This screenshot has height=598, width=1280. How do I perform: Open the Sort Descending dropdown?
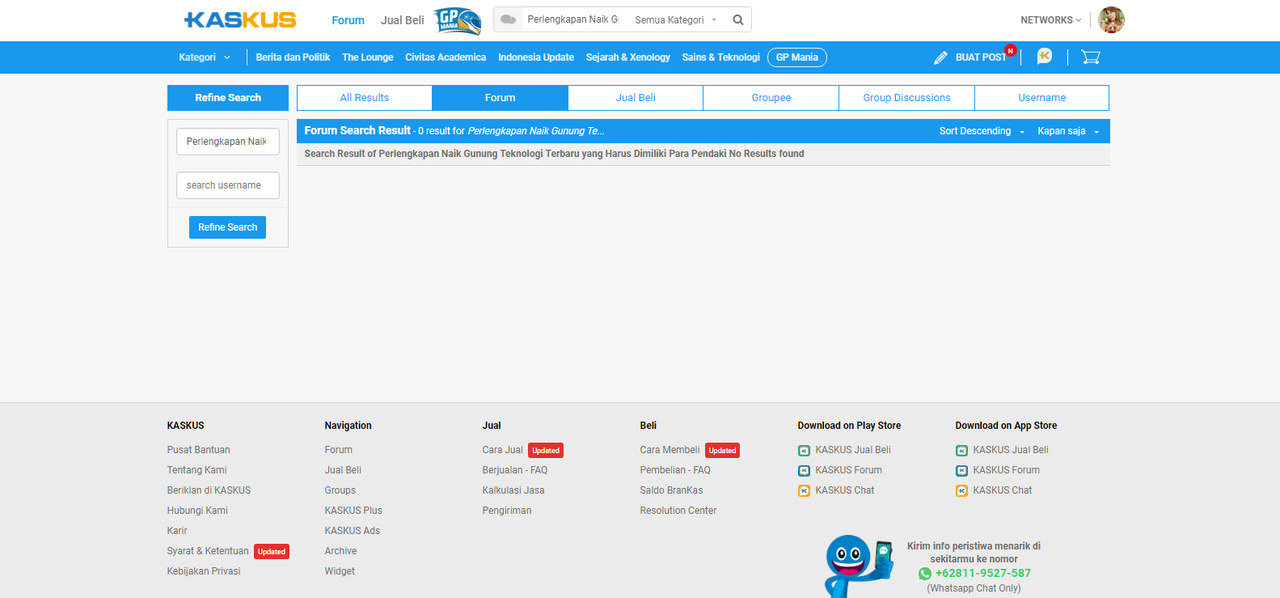tap(981, 131)
